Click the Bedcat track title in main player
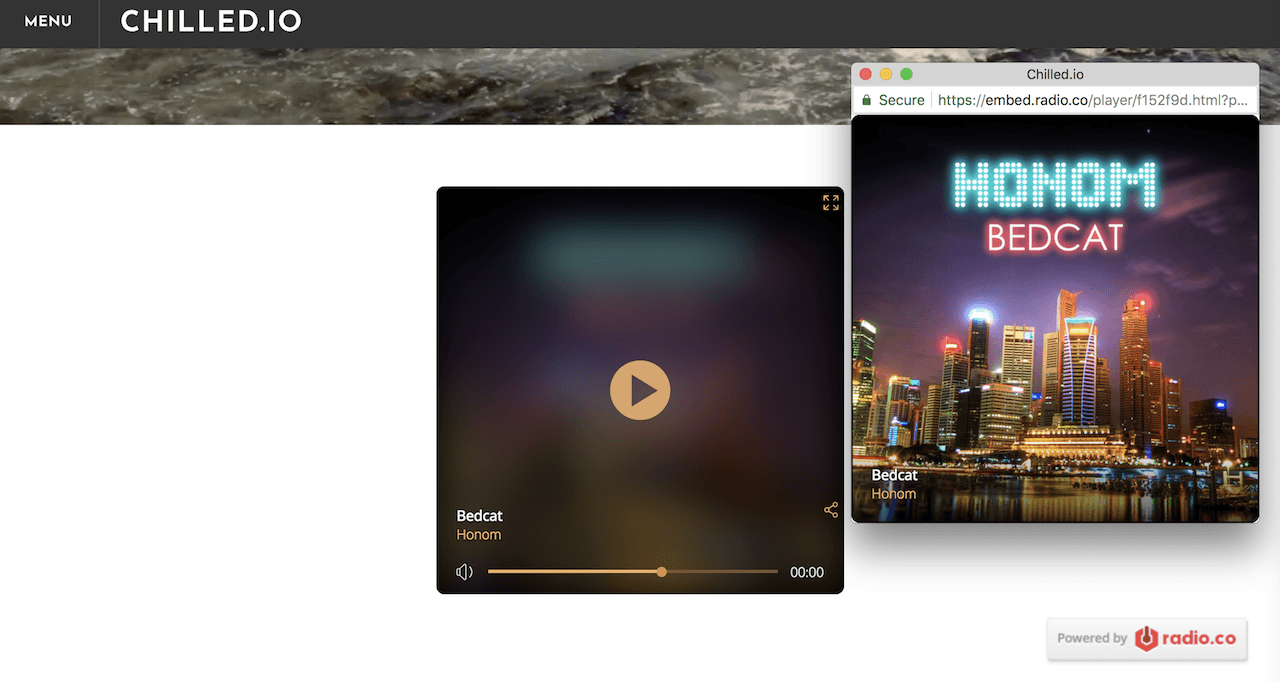The image size is (1280, 682). [x=480, y=516]
